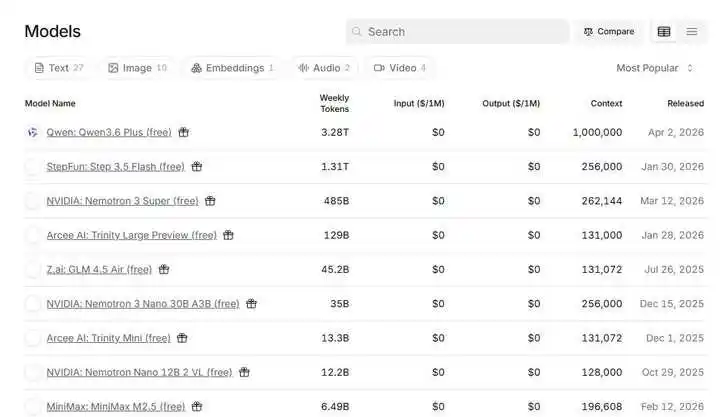This screenshot has height=417, width=720.
Task: Click gift icon next to Trinity Mini
Action: 183,338
